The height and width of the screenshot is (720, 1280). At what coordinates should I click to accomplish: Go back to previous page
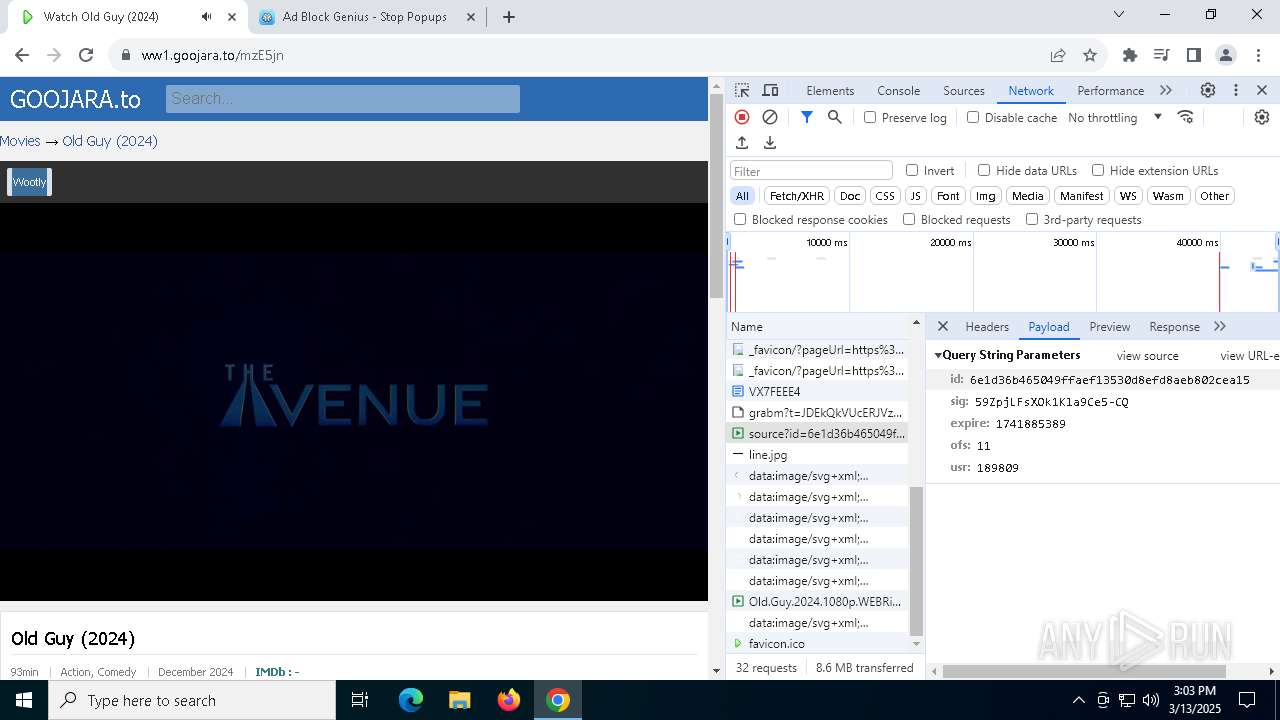pyautogui.click(x=22, y=55)
